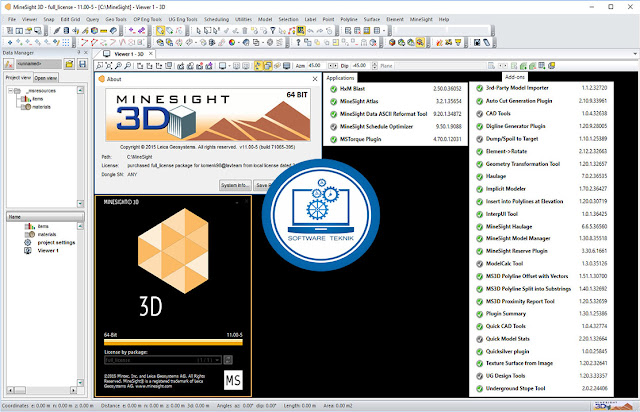Viewport: 640px width, 412px height.
Task: Click the colored cube model view icon
Action: tap(392, 42)
